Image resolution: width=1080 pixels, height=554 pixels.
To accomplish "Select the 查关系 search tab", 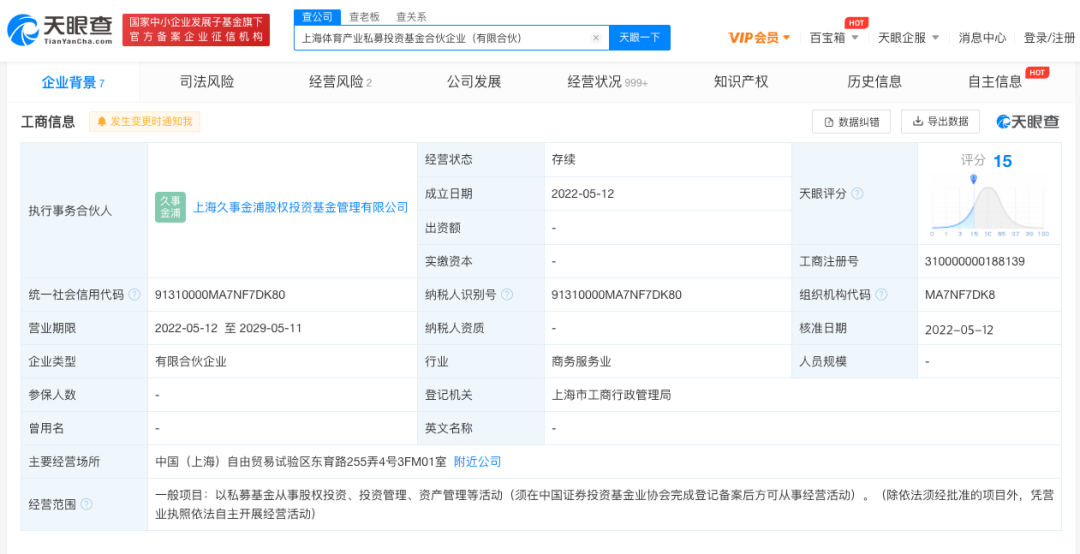I will click(x=411, y=17).
